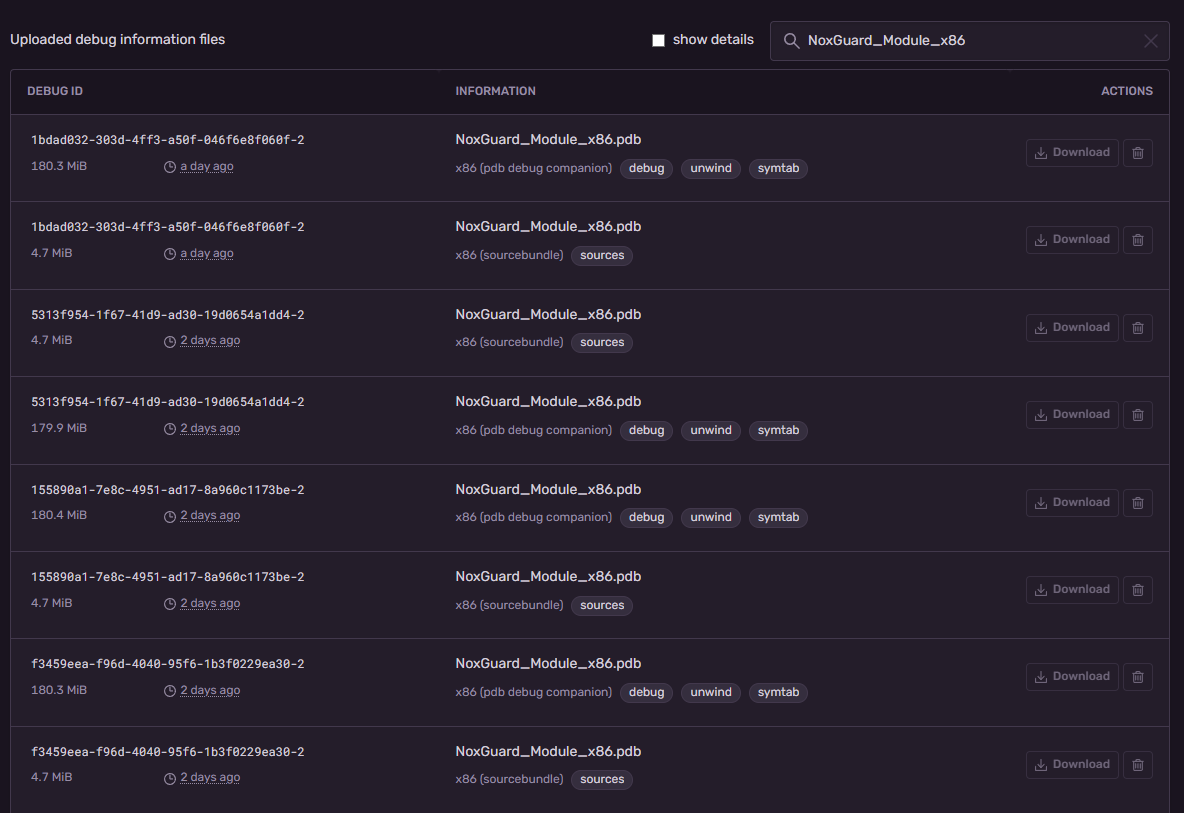
Task: Click the DEBUG ID column header
Action: click(55, 91)
